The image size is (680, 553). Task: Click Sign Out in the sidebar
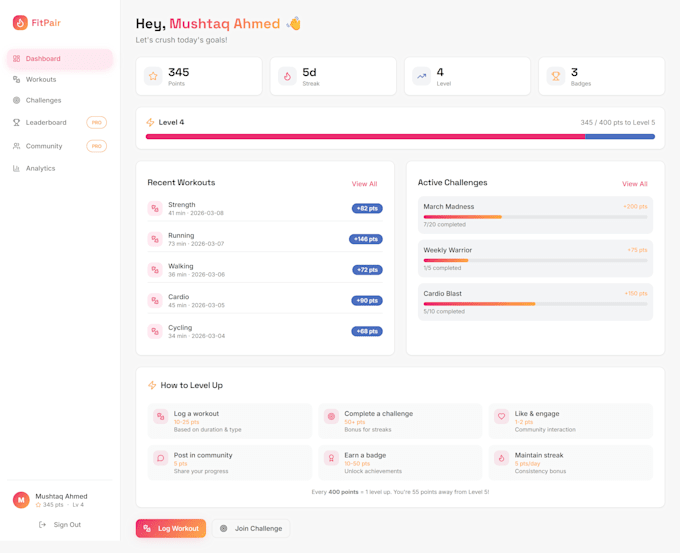coord(60,525)
